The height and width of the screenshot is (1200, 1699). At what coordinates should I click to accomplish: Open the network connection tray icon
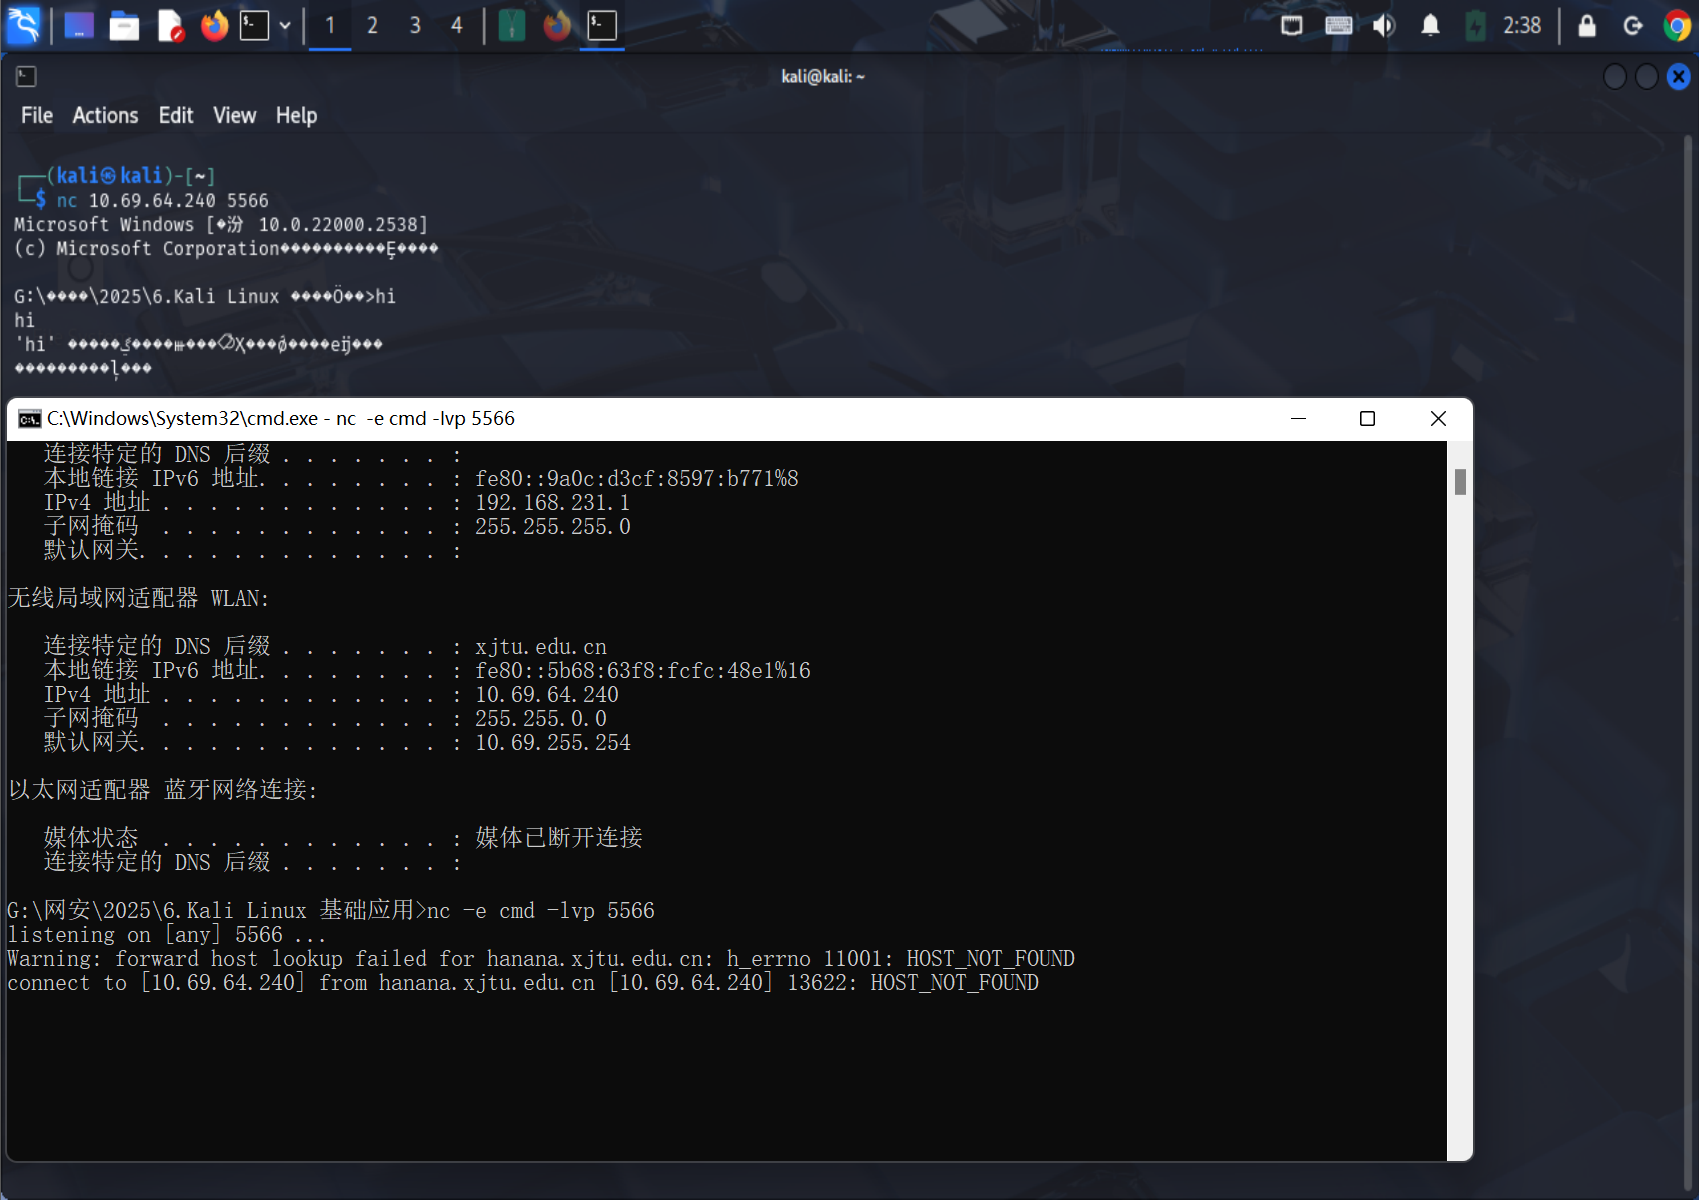pos(1291,25)
